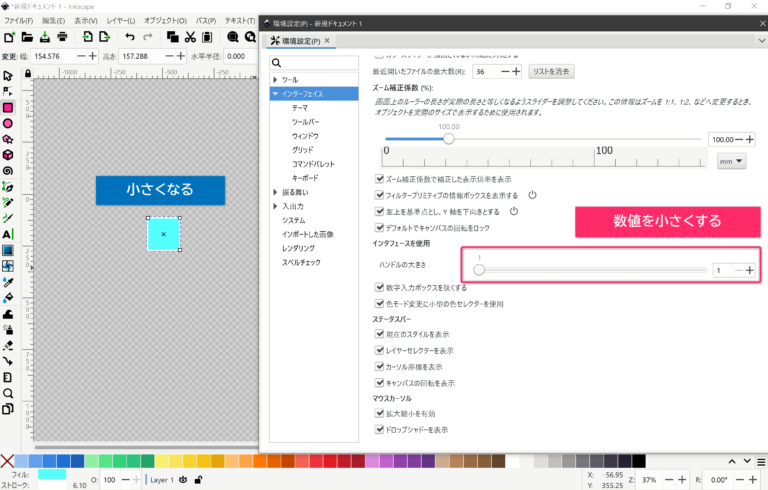Select the Star polygon tool

point(8,139)
